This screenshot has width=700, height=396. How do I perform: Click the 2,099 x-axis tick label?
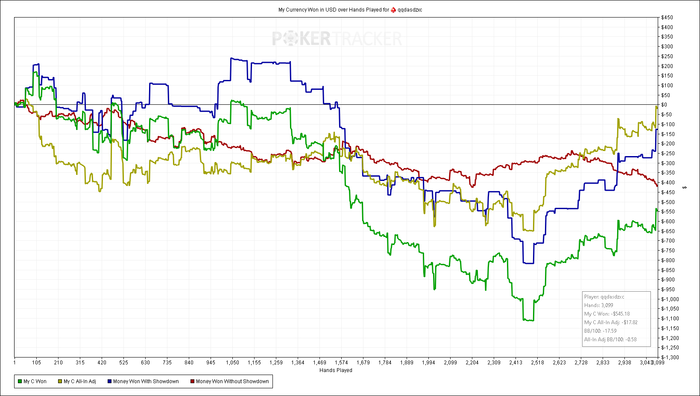(450, 363)
